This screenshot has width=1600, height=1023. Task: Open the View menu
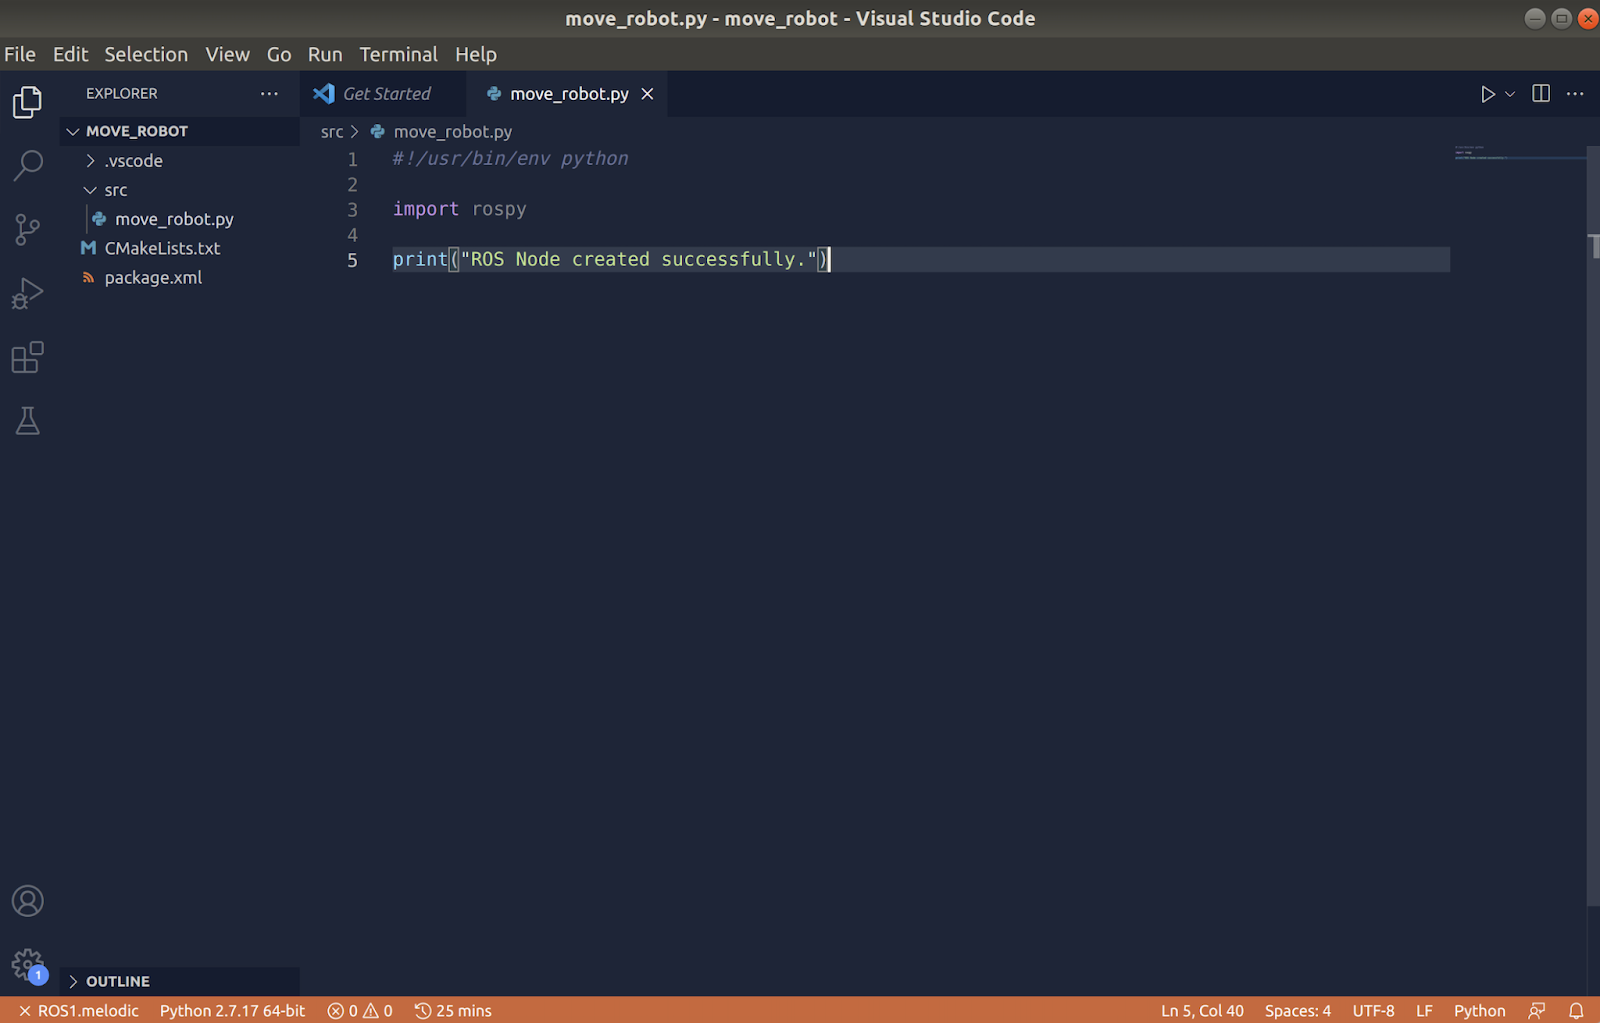pyautogui.click(x=227, y=54)
